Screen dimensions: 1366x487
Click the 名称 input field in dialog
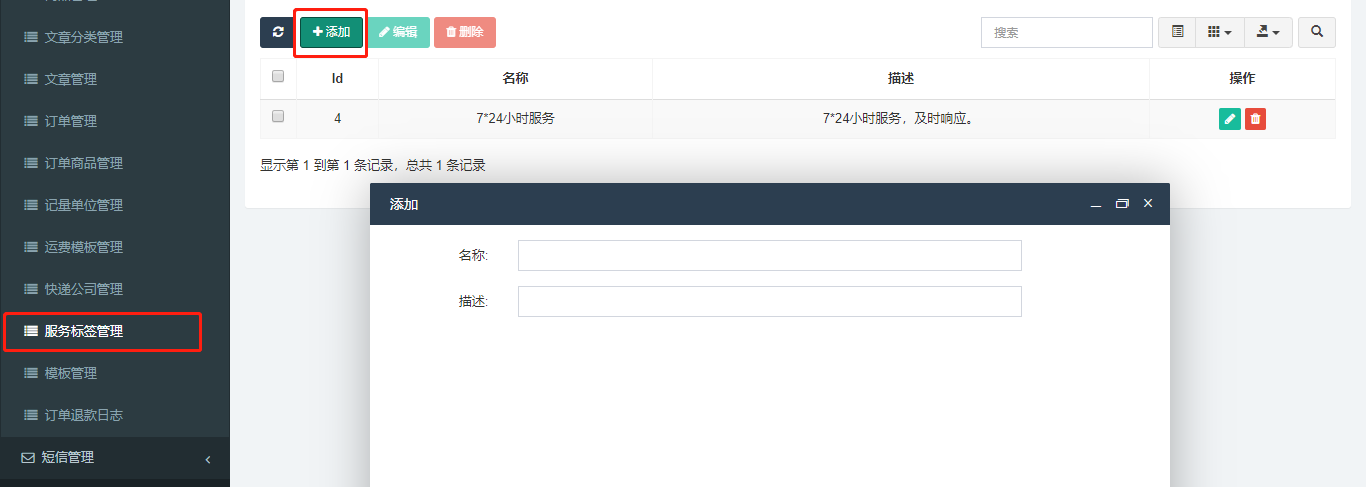(769, 255)
